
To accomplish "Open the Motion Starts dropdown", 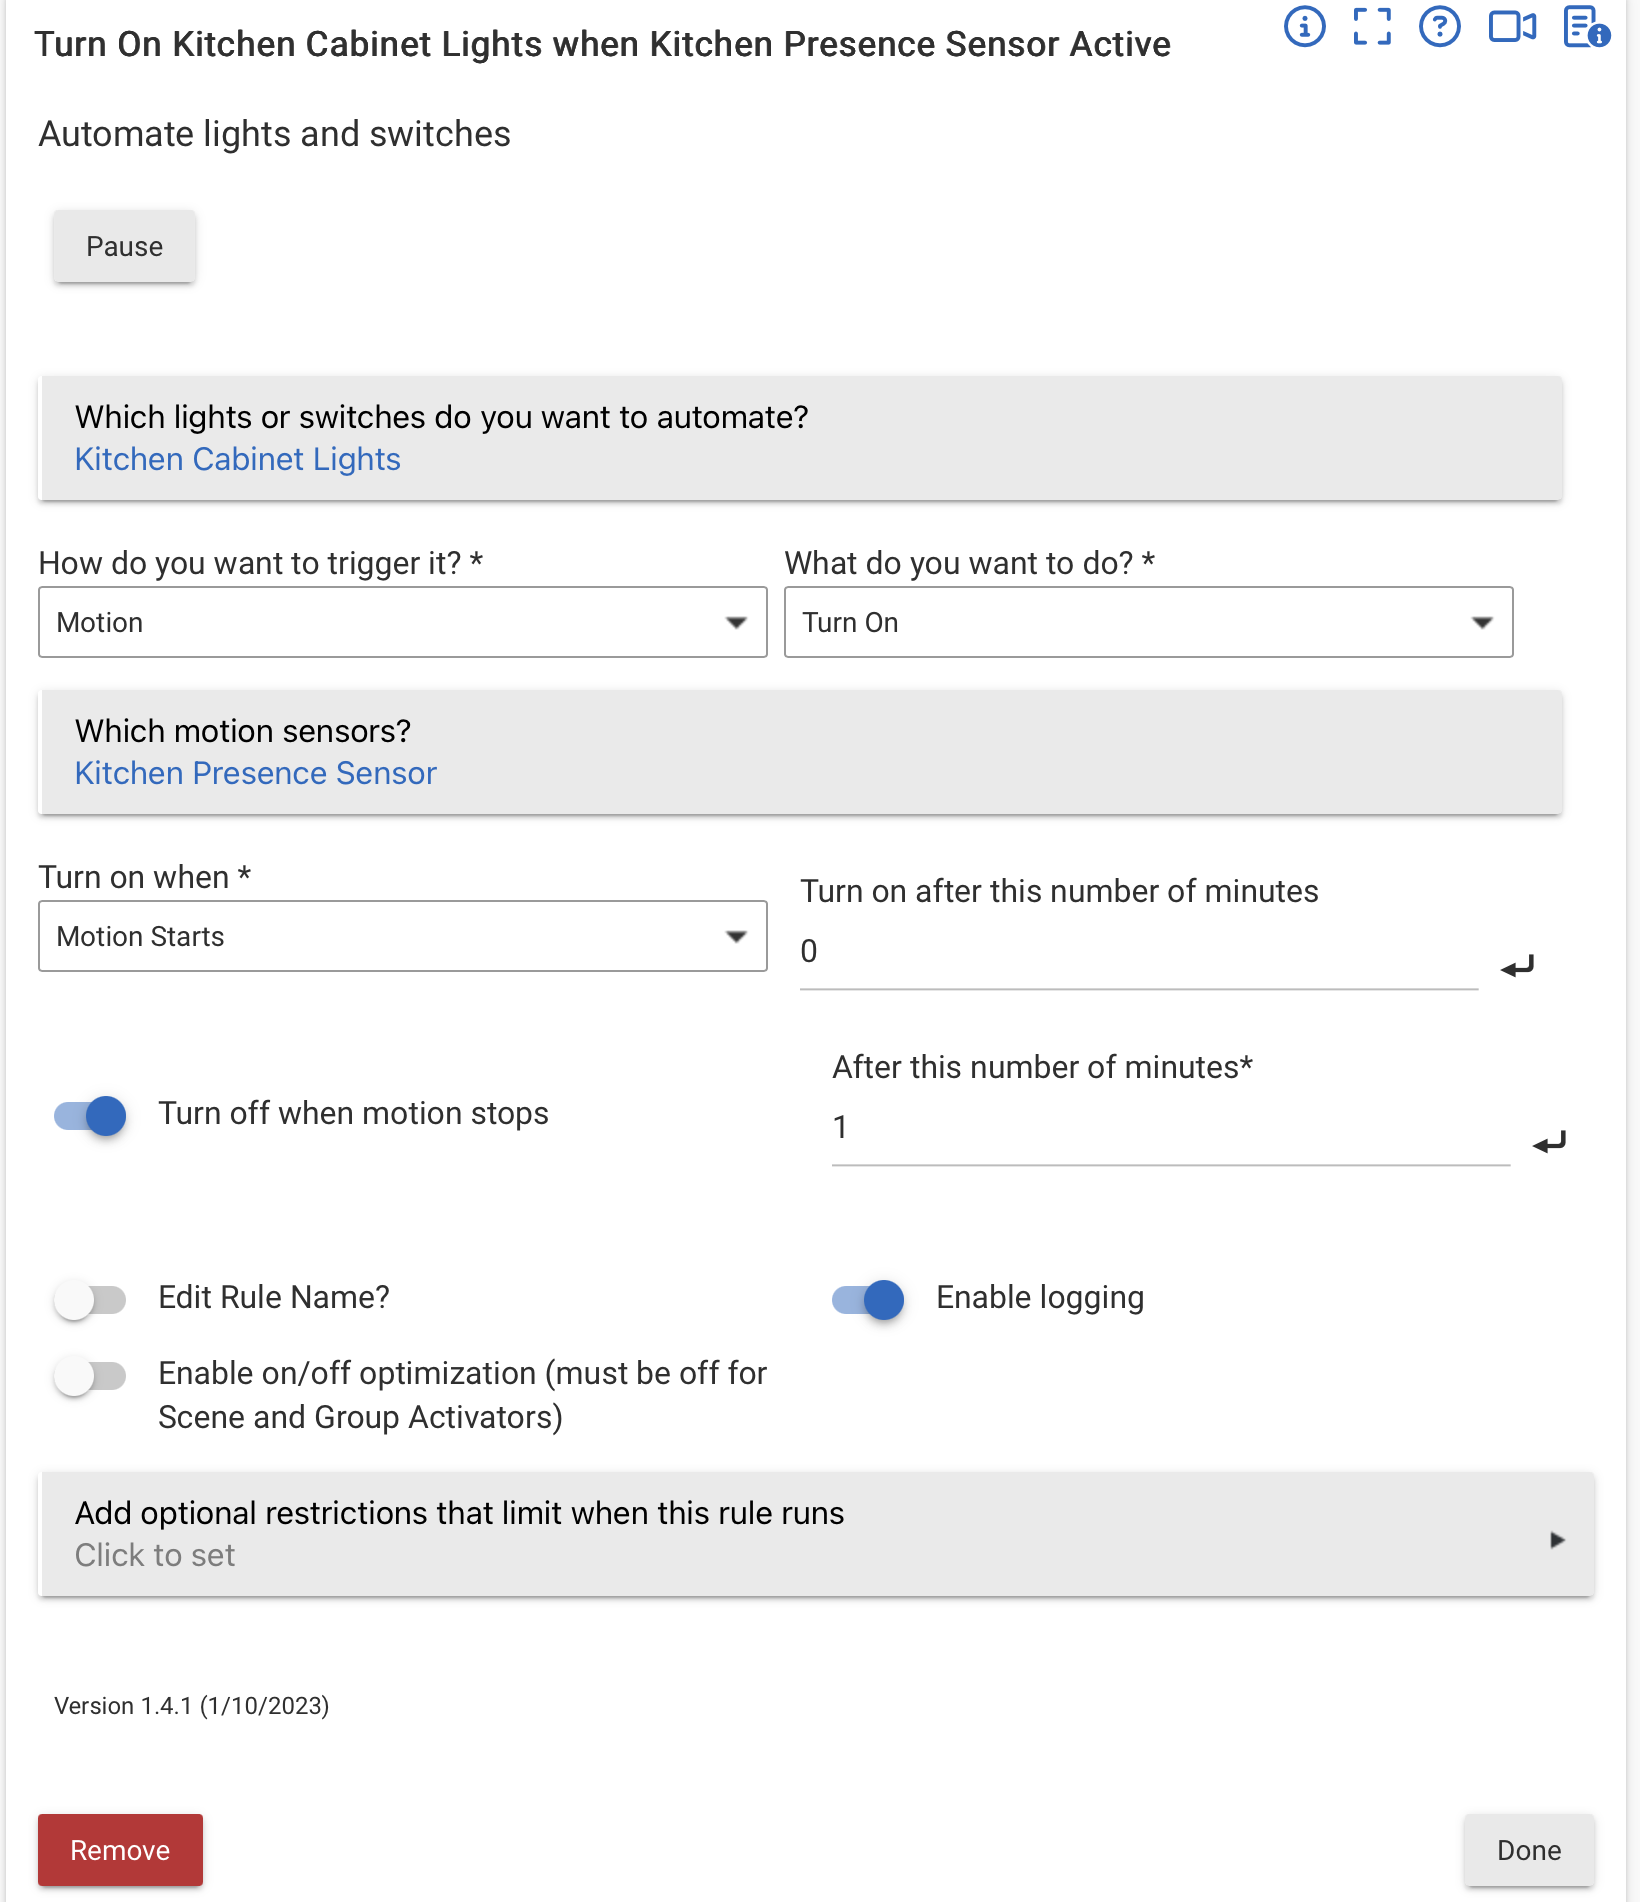I will coord(402,936).
